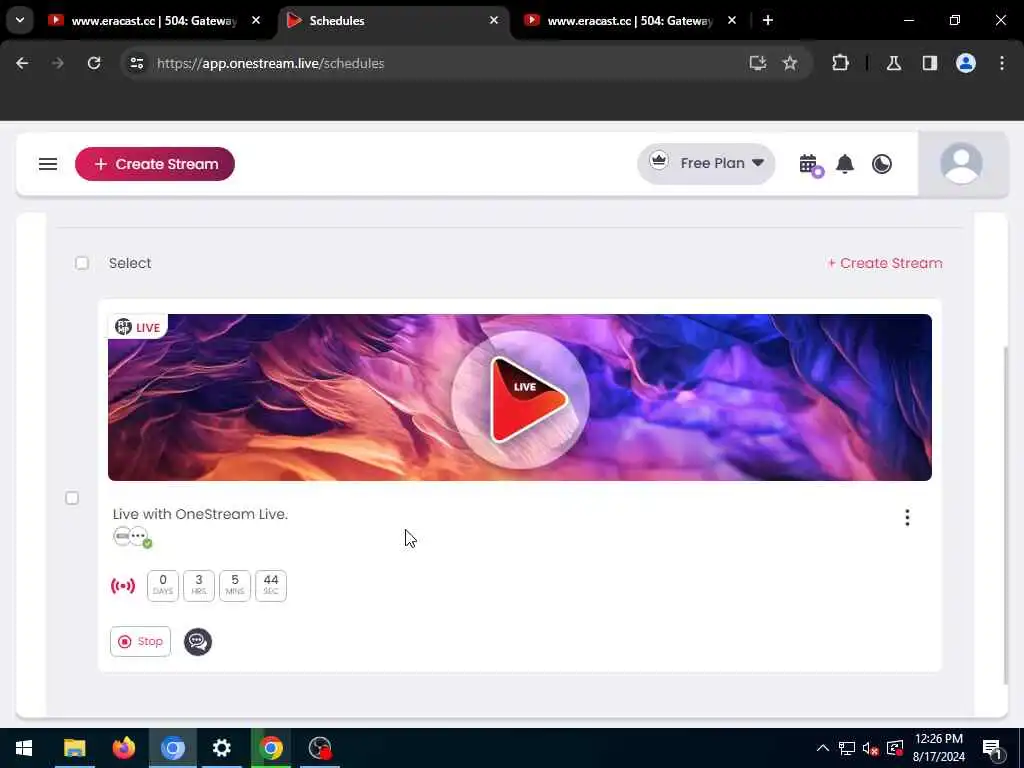Open the Windows Start menu
The image size is (1024, 768).
pyautogui.click(x=24, y=748)
